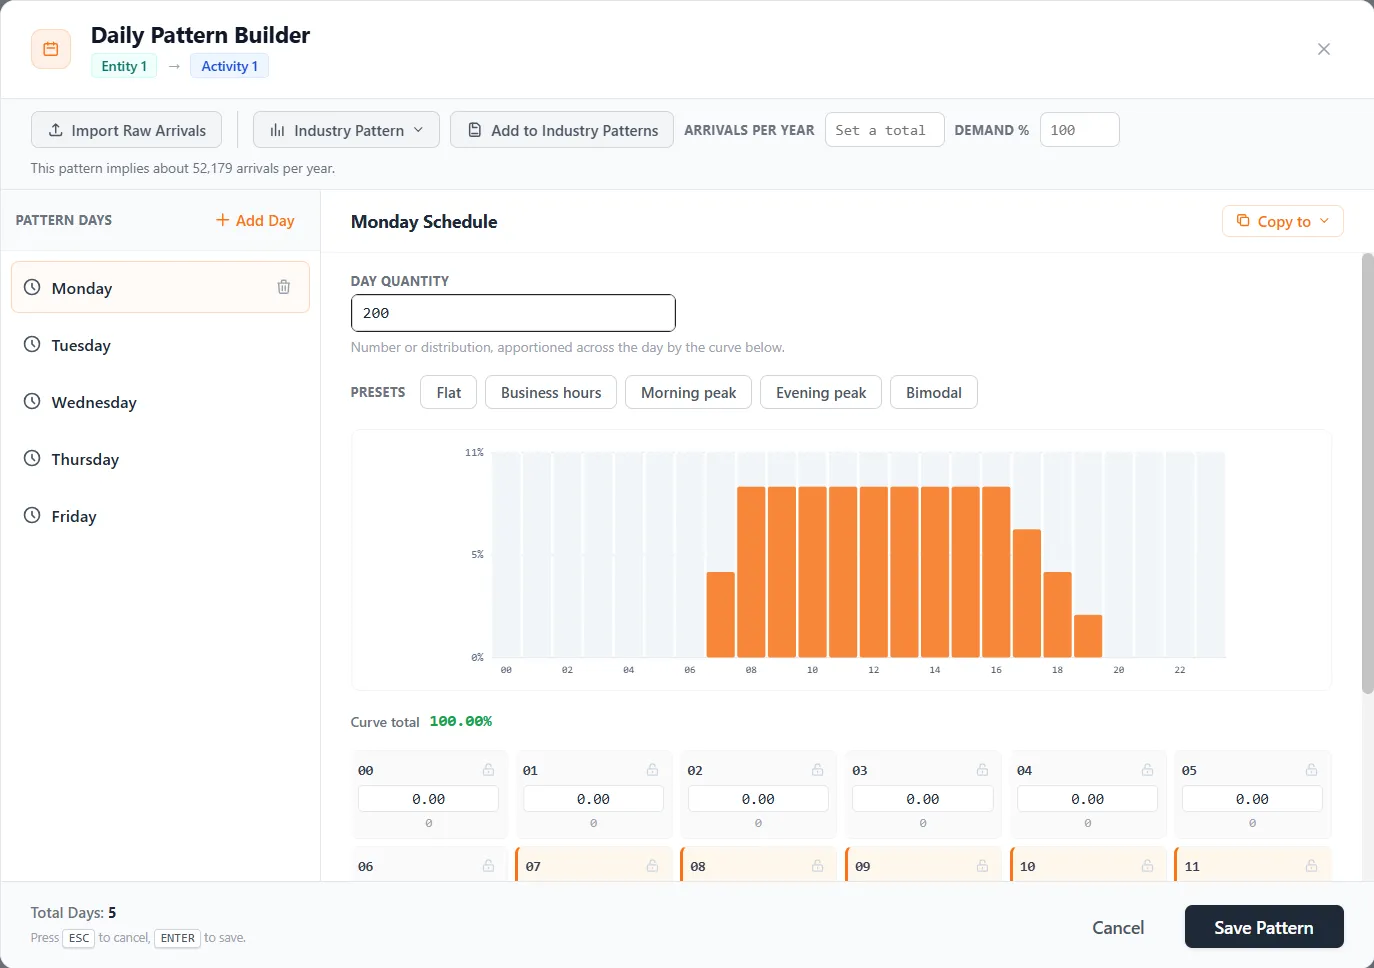The height and width of the screenshot is (968, 1374).
Task: Go to the Friday schedule
Action: point(160,516)
